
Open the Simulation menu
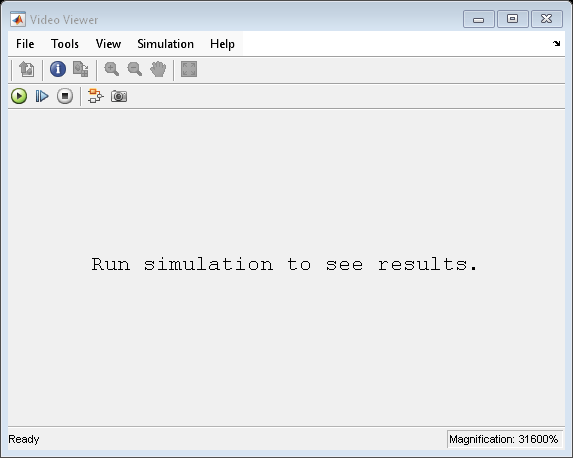click(x=166, y=44)
